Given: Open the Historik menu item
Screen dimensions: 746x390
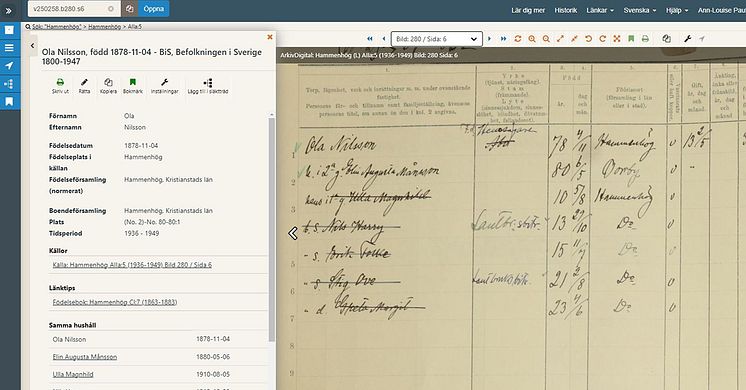Looking at the screenshot, I should [x=566, y=10].
